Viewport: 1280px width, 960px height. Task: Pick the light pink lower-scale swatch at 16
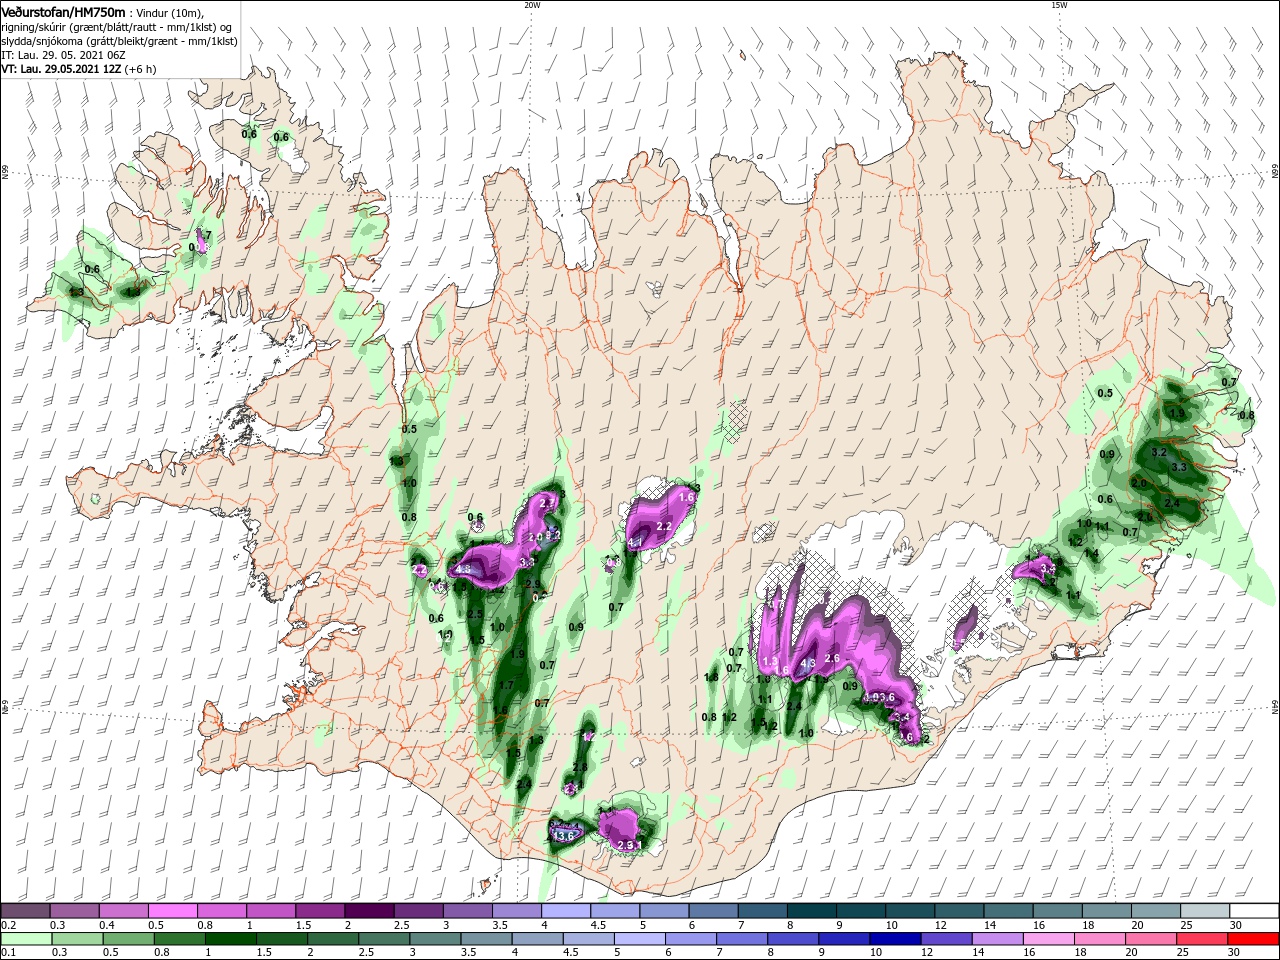(x=1049, y=939)
